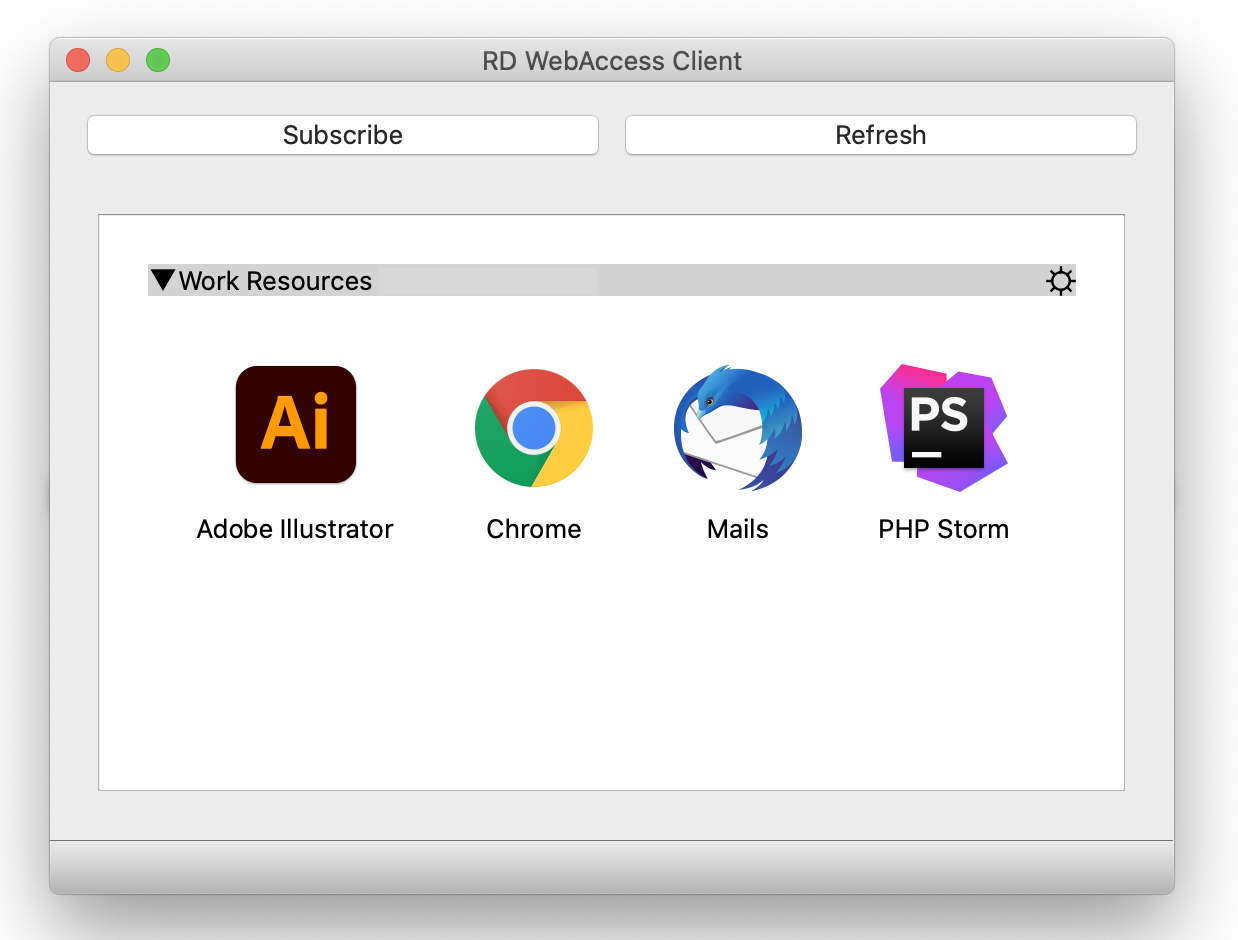Close the RD WebAccess Client window
This screenshot has width=1238, height=940.
click(x=78, y=60)
